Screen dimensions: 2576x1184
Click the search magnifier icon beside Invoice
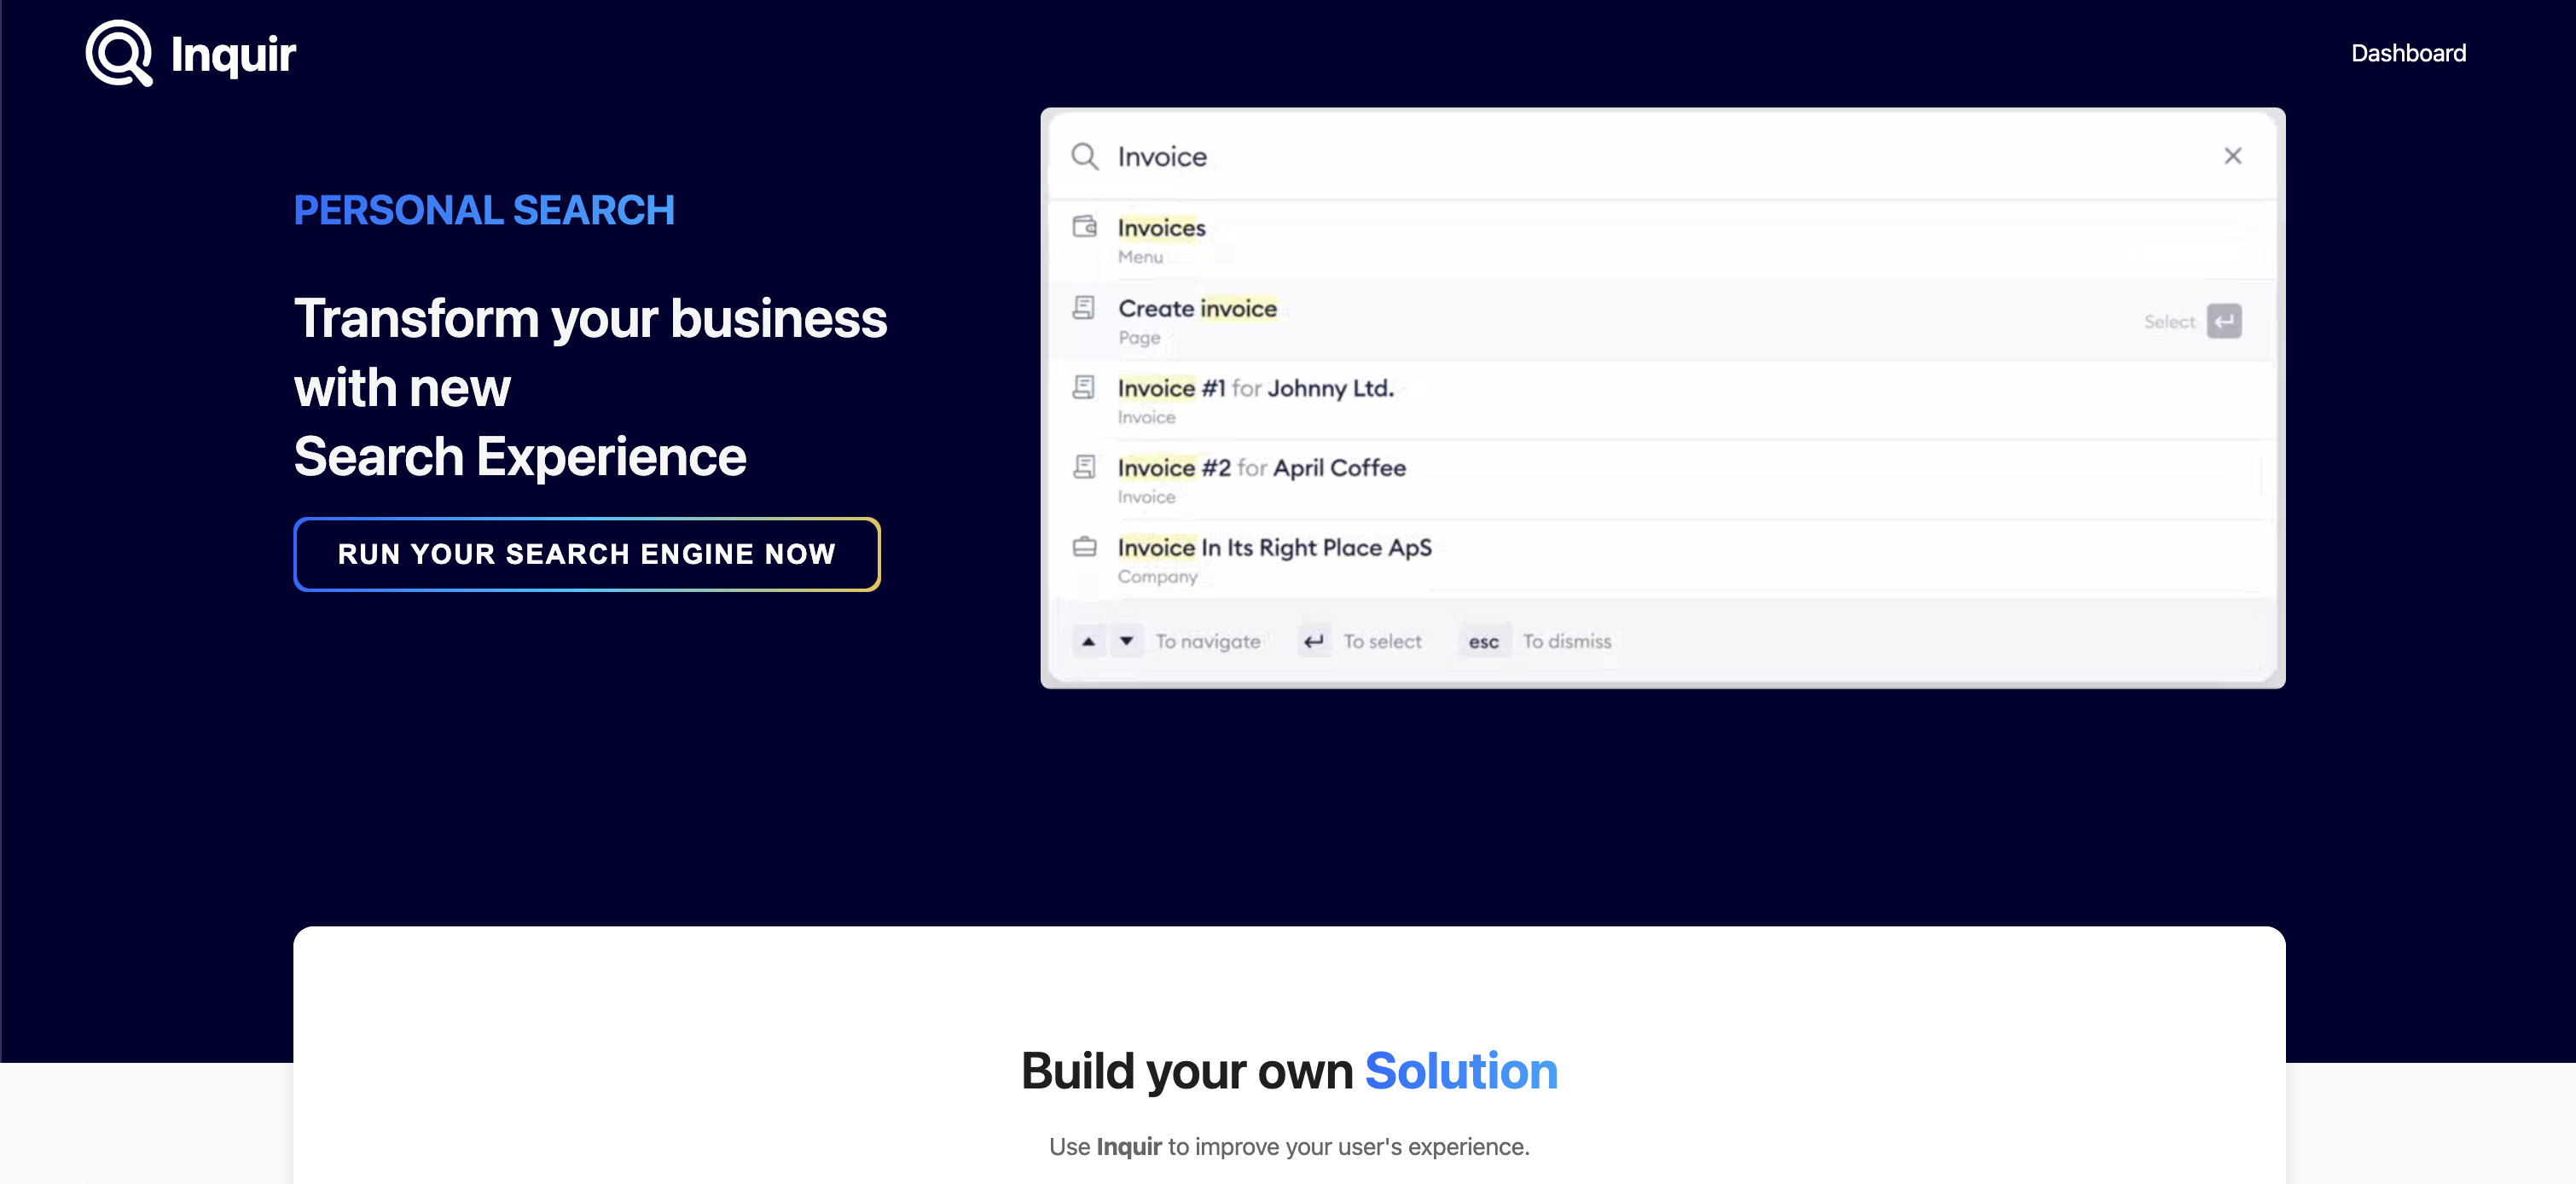tap(1084, 157)
